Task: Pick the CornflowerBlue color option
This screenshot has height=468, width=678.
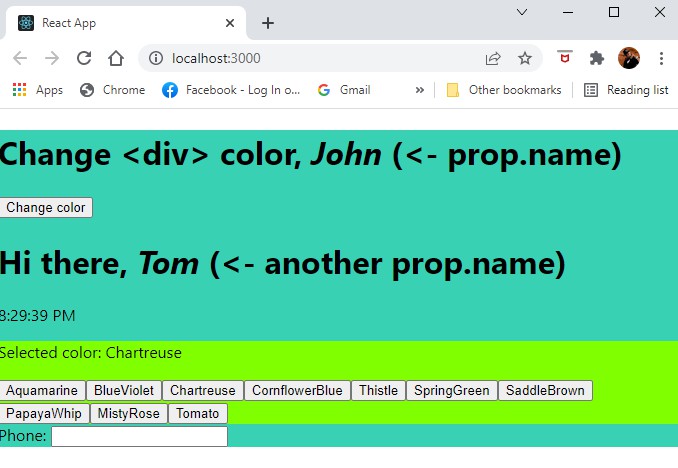Action: click(x=297, y=391)
